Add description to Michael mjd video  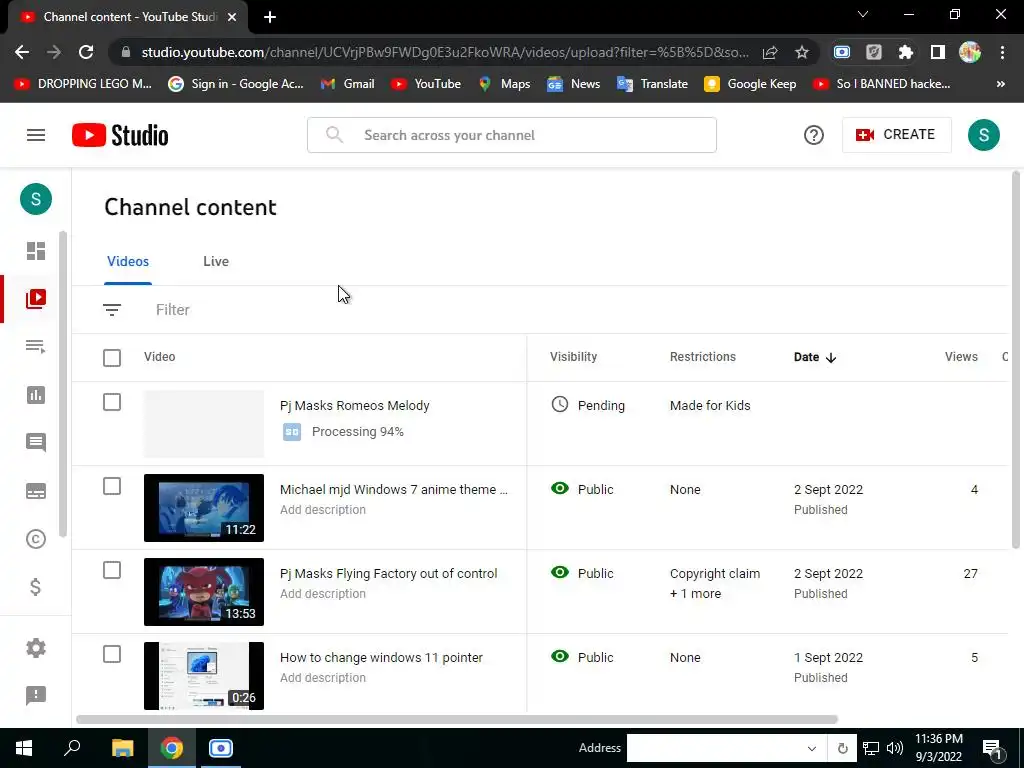coord(323,509)
